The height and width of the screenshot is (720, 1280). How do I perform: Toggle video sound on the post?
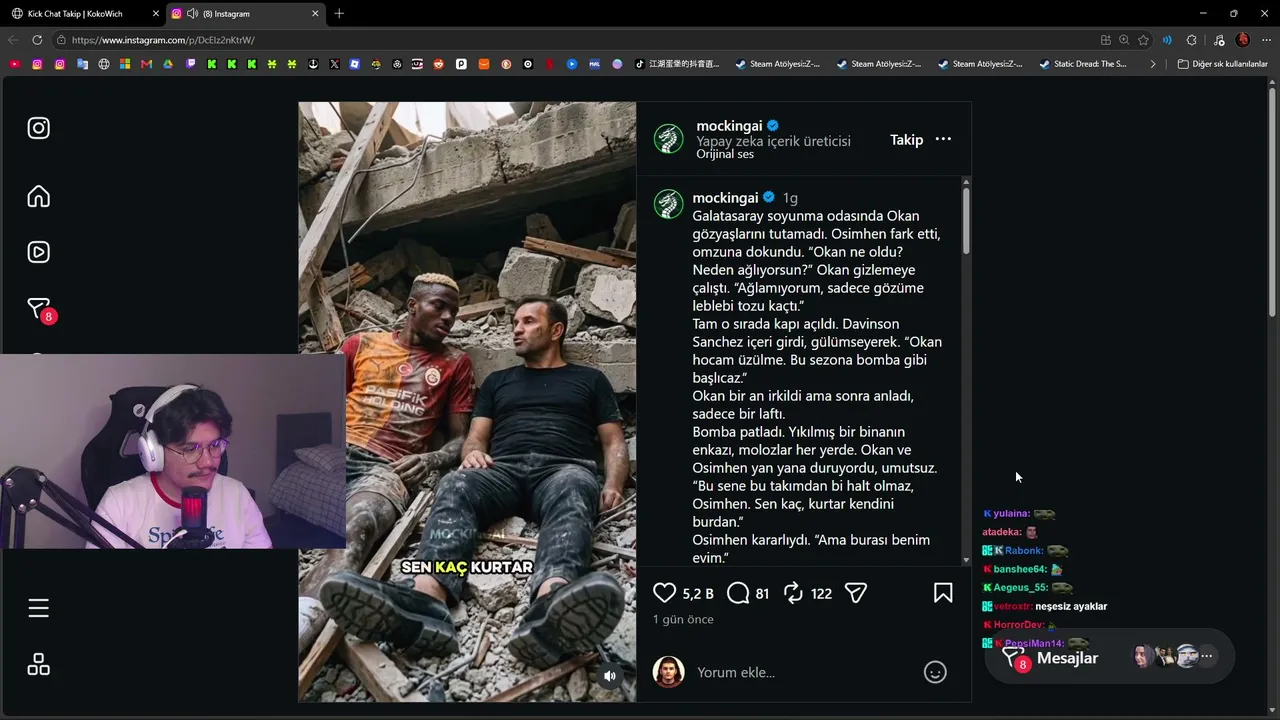coord(610,676)
